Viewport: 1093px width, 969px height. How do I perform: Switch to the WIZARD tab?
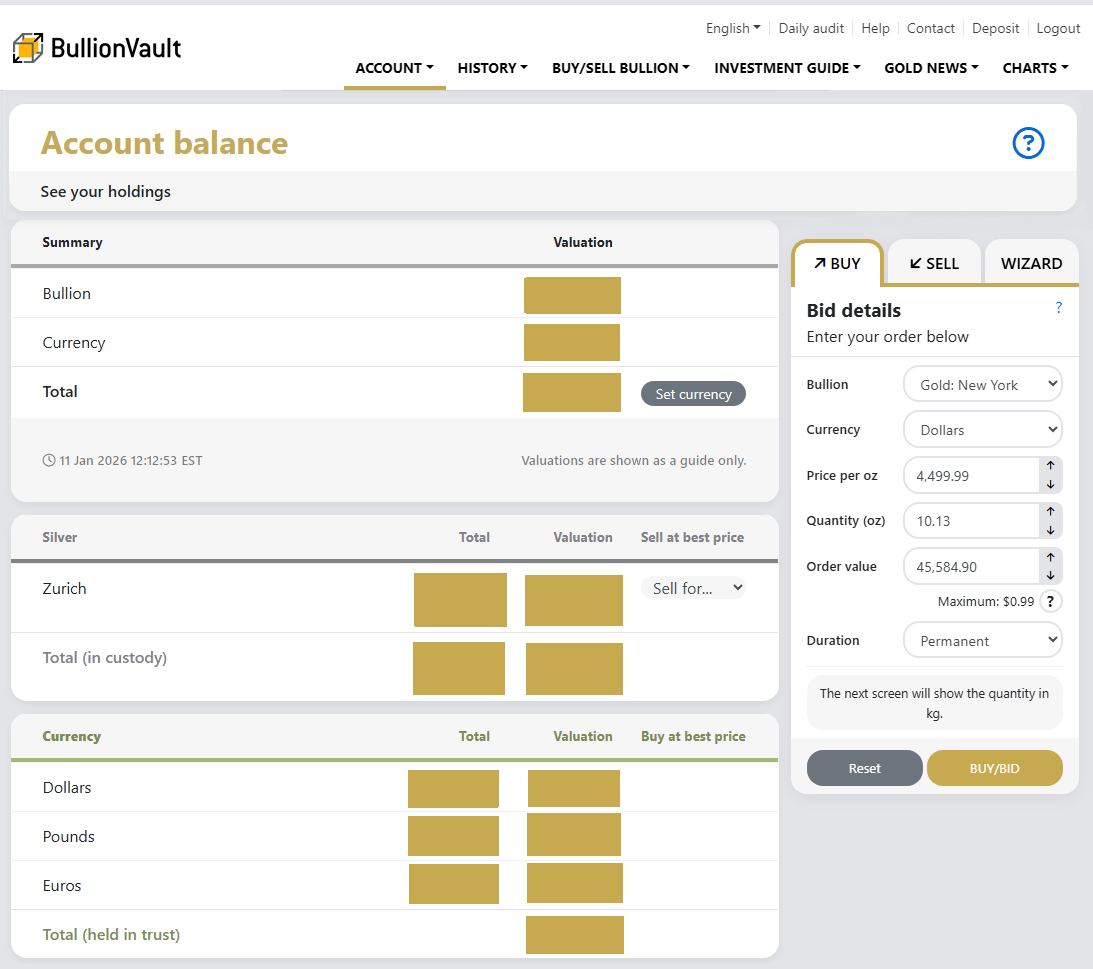[1031, 264]
